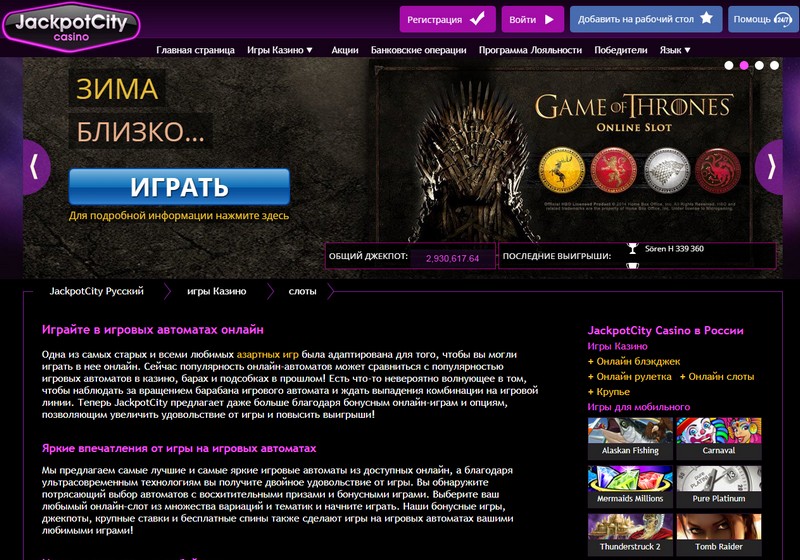Click the Регистрация button
The image size is (800, 560).
[447, 19]
